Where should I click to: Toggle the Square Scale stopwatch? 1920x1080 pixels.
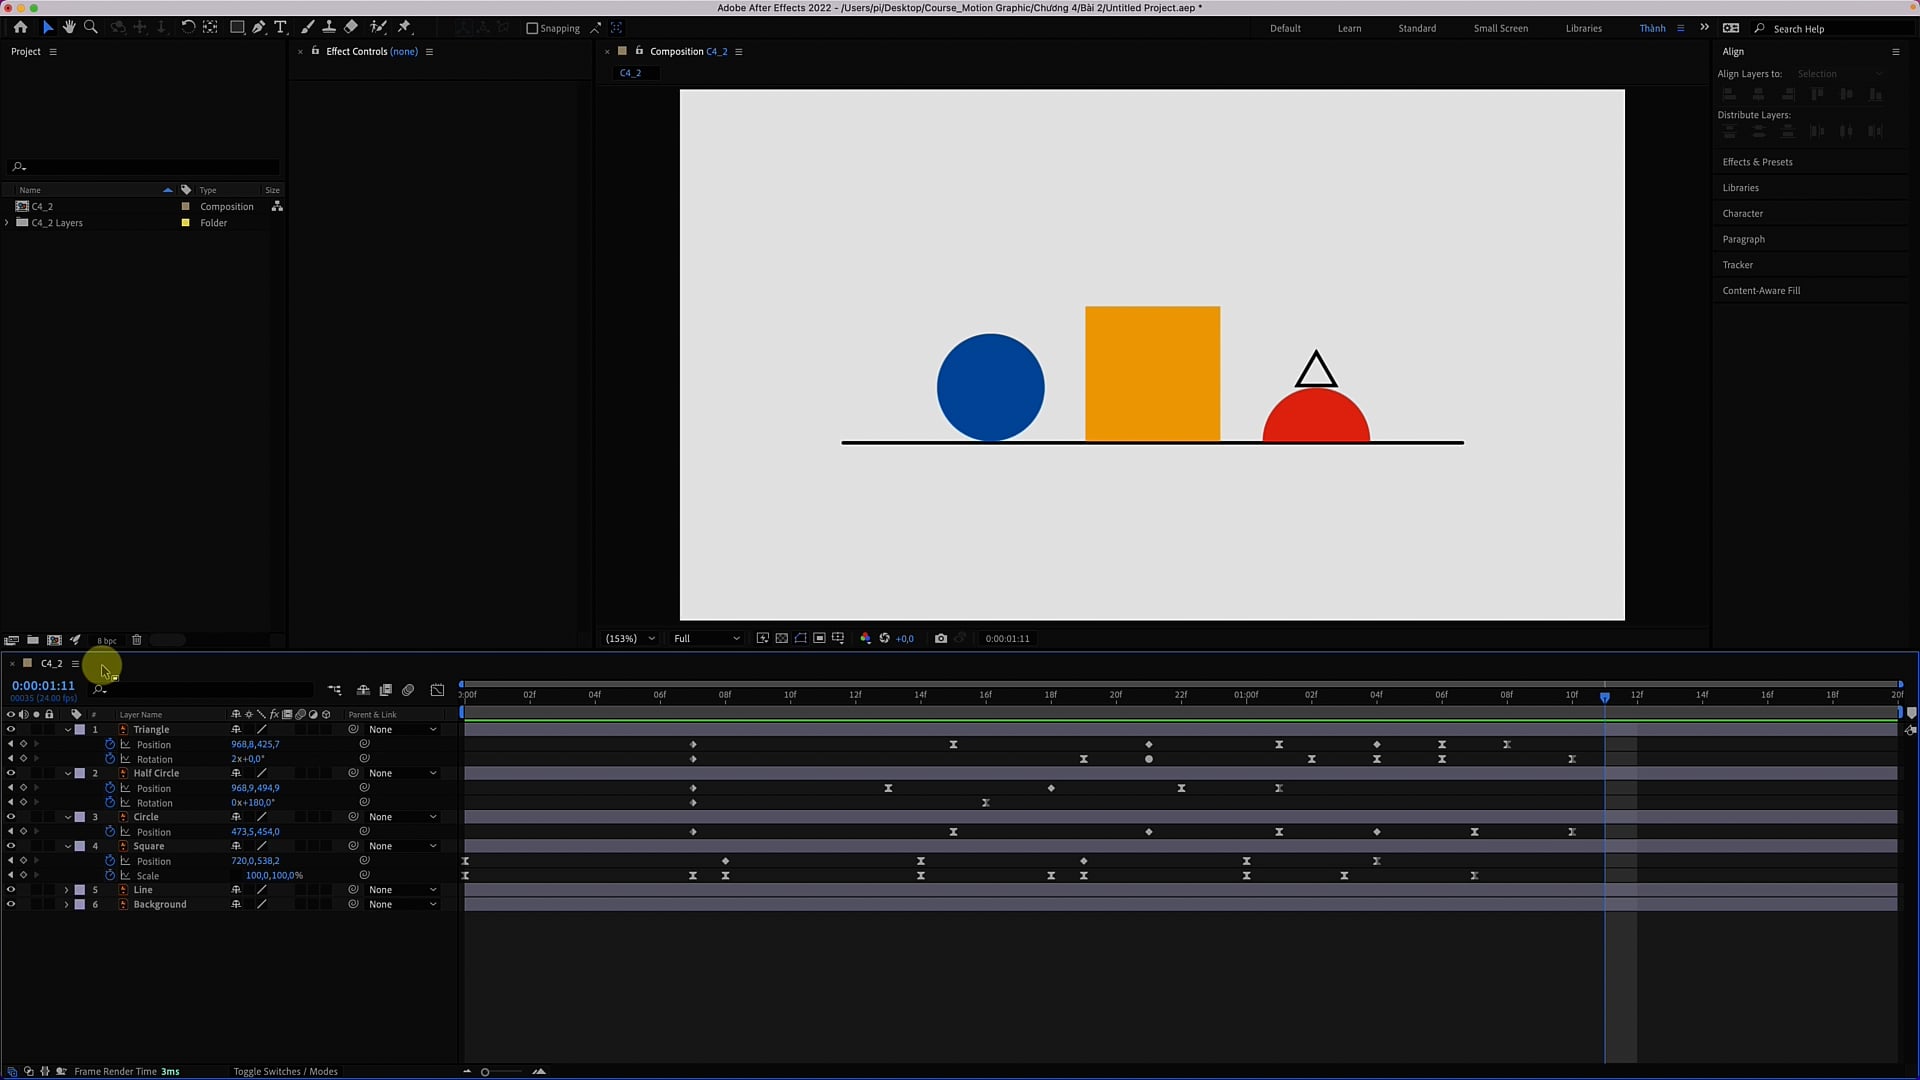point(110,875)
